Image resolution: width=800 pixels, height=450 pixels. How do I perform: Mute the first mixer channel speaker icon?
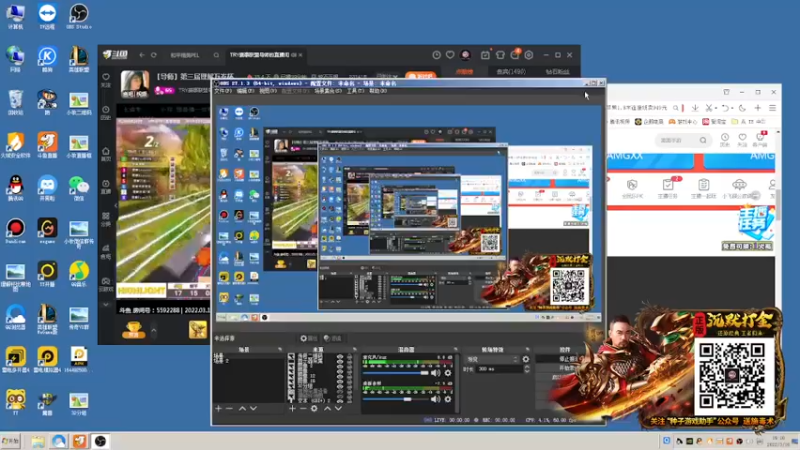pyautogui.click(x=436, y=373)
